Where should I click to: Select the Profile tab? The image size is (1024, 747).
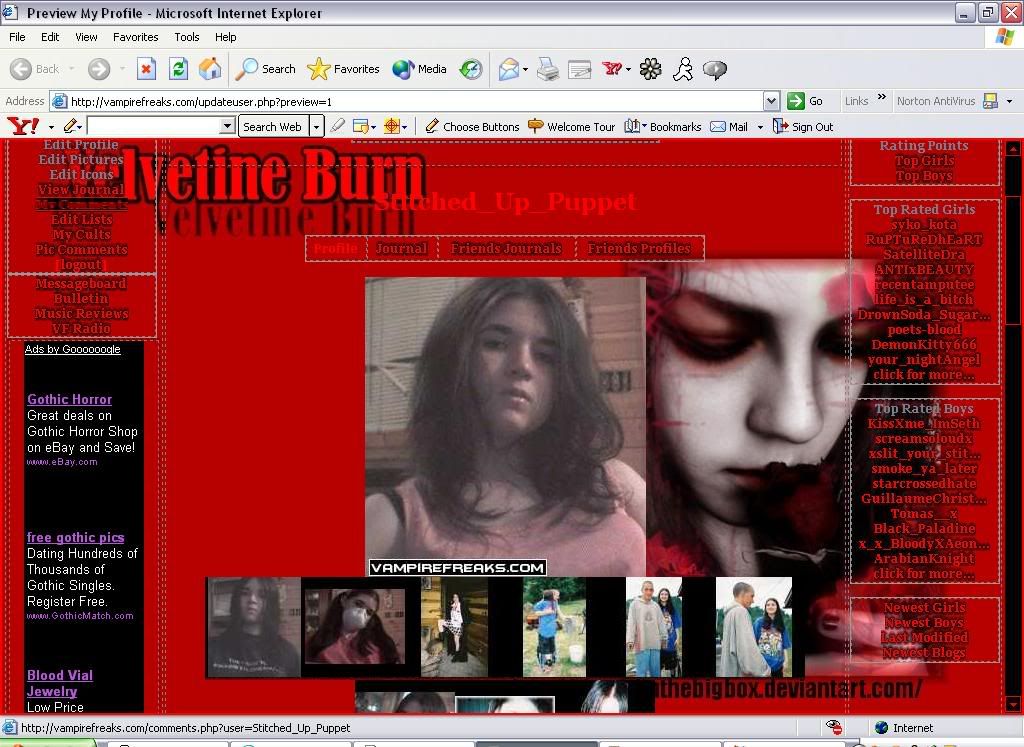[x=336, y=248]
